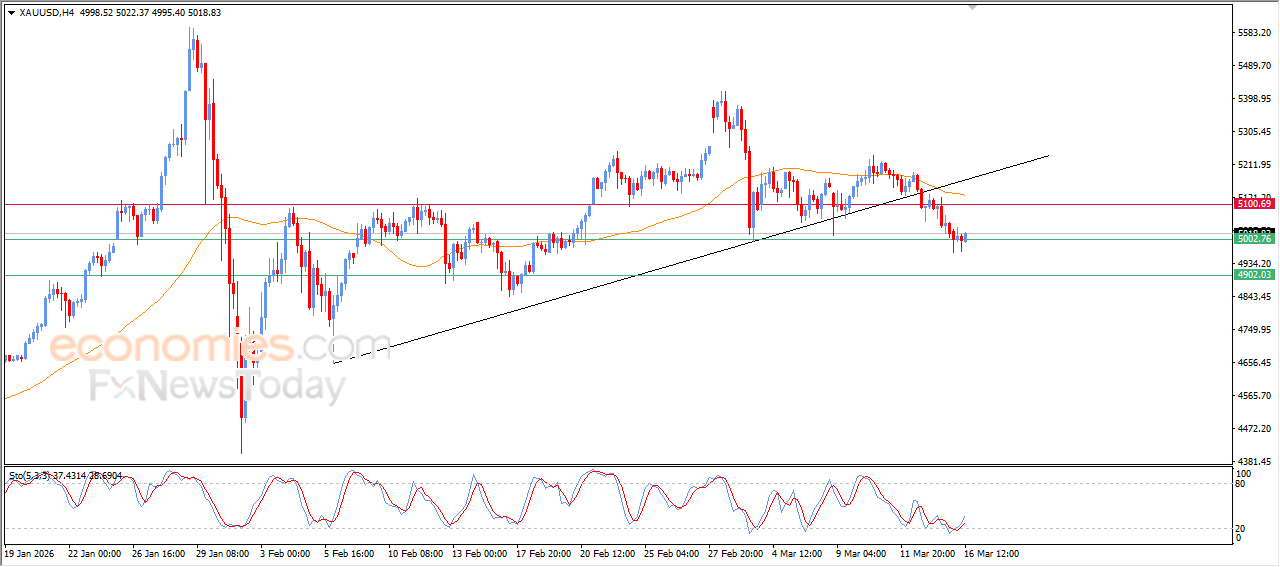Click the 4934.20 price axis label

click(1253, 264)
